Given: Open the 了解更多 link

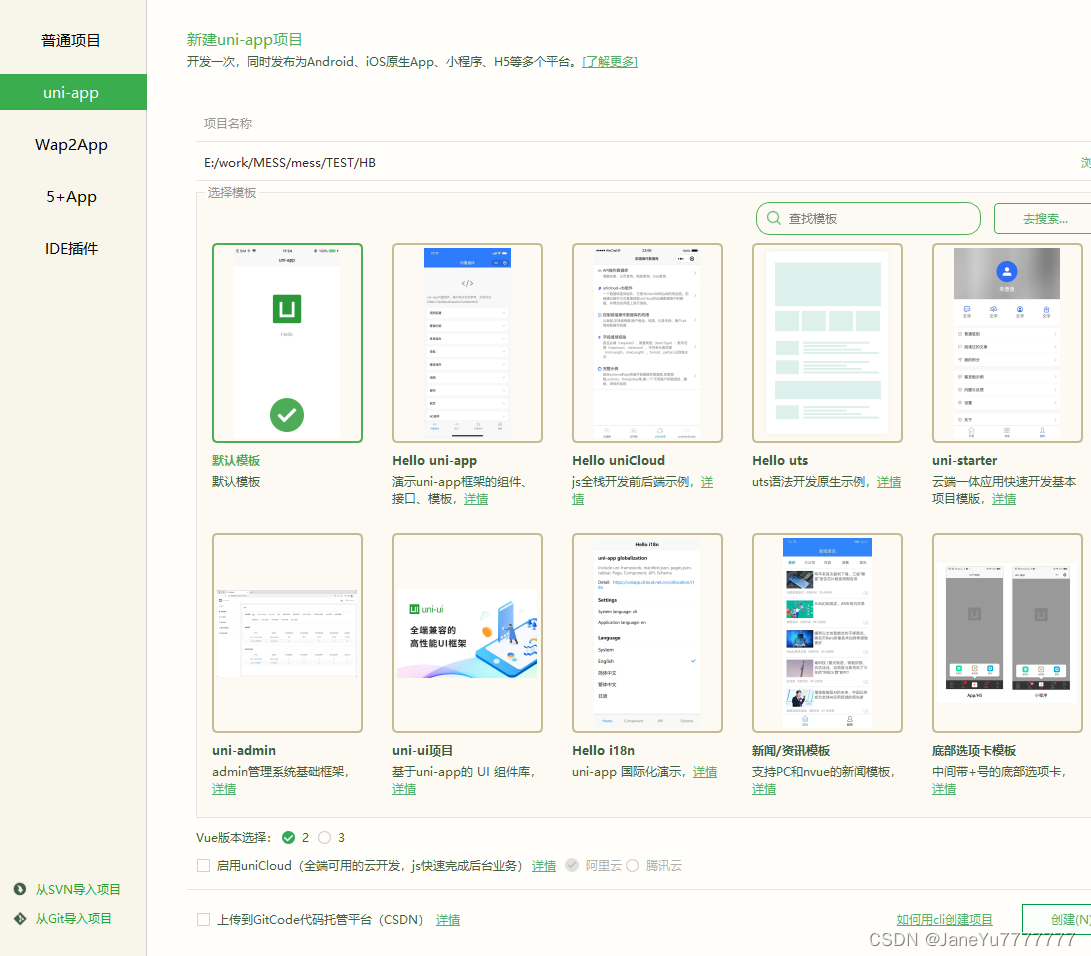Looking at the screenshot, I should [610, 61].
